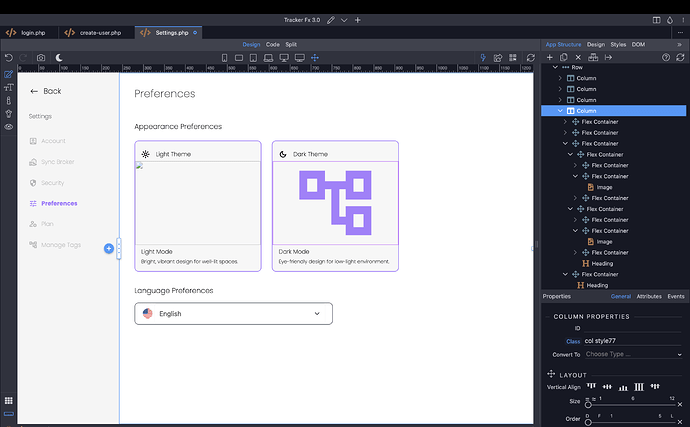Click the plus icon beside the project name
The image size is (690, 427).
(x=358, y=20)
